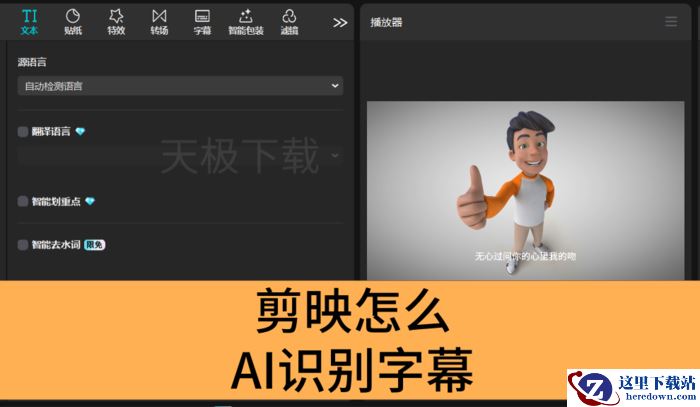
Task: Enable the 翻译语言 checkbox
Action: 23,132
